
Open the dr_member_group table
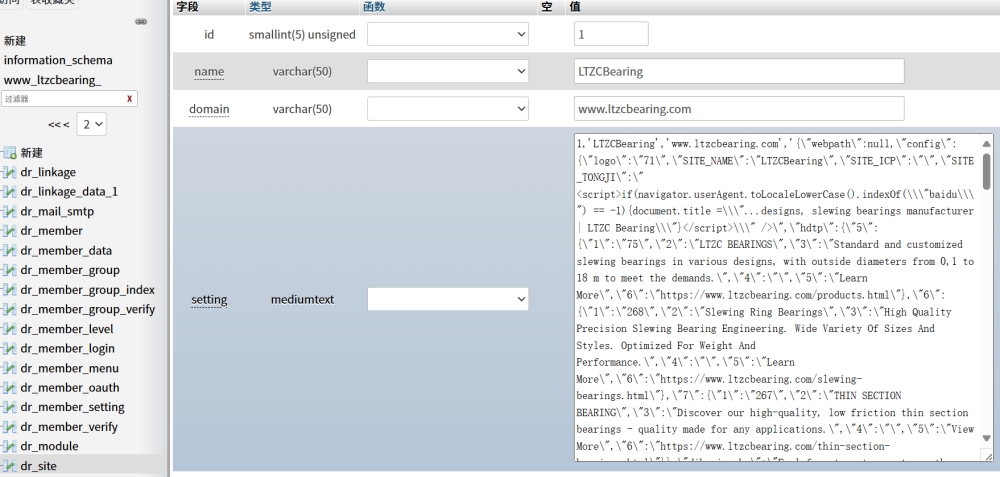[70, 270]
